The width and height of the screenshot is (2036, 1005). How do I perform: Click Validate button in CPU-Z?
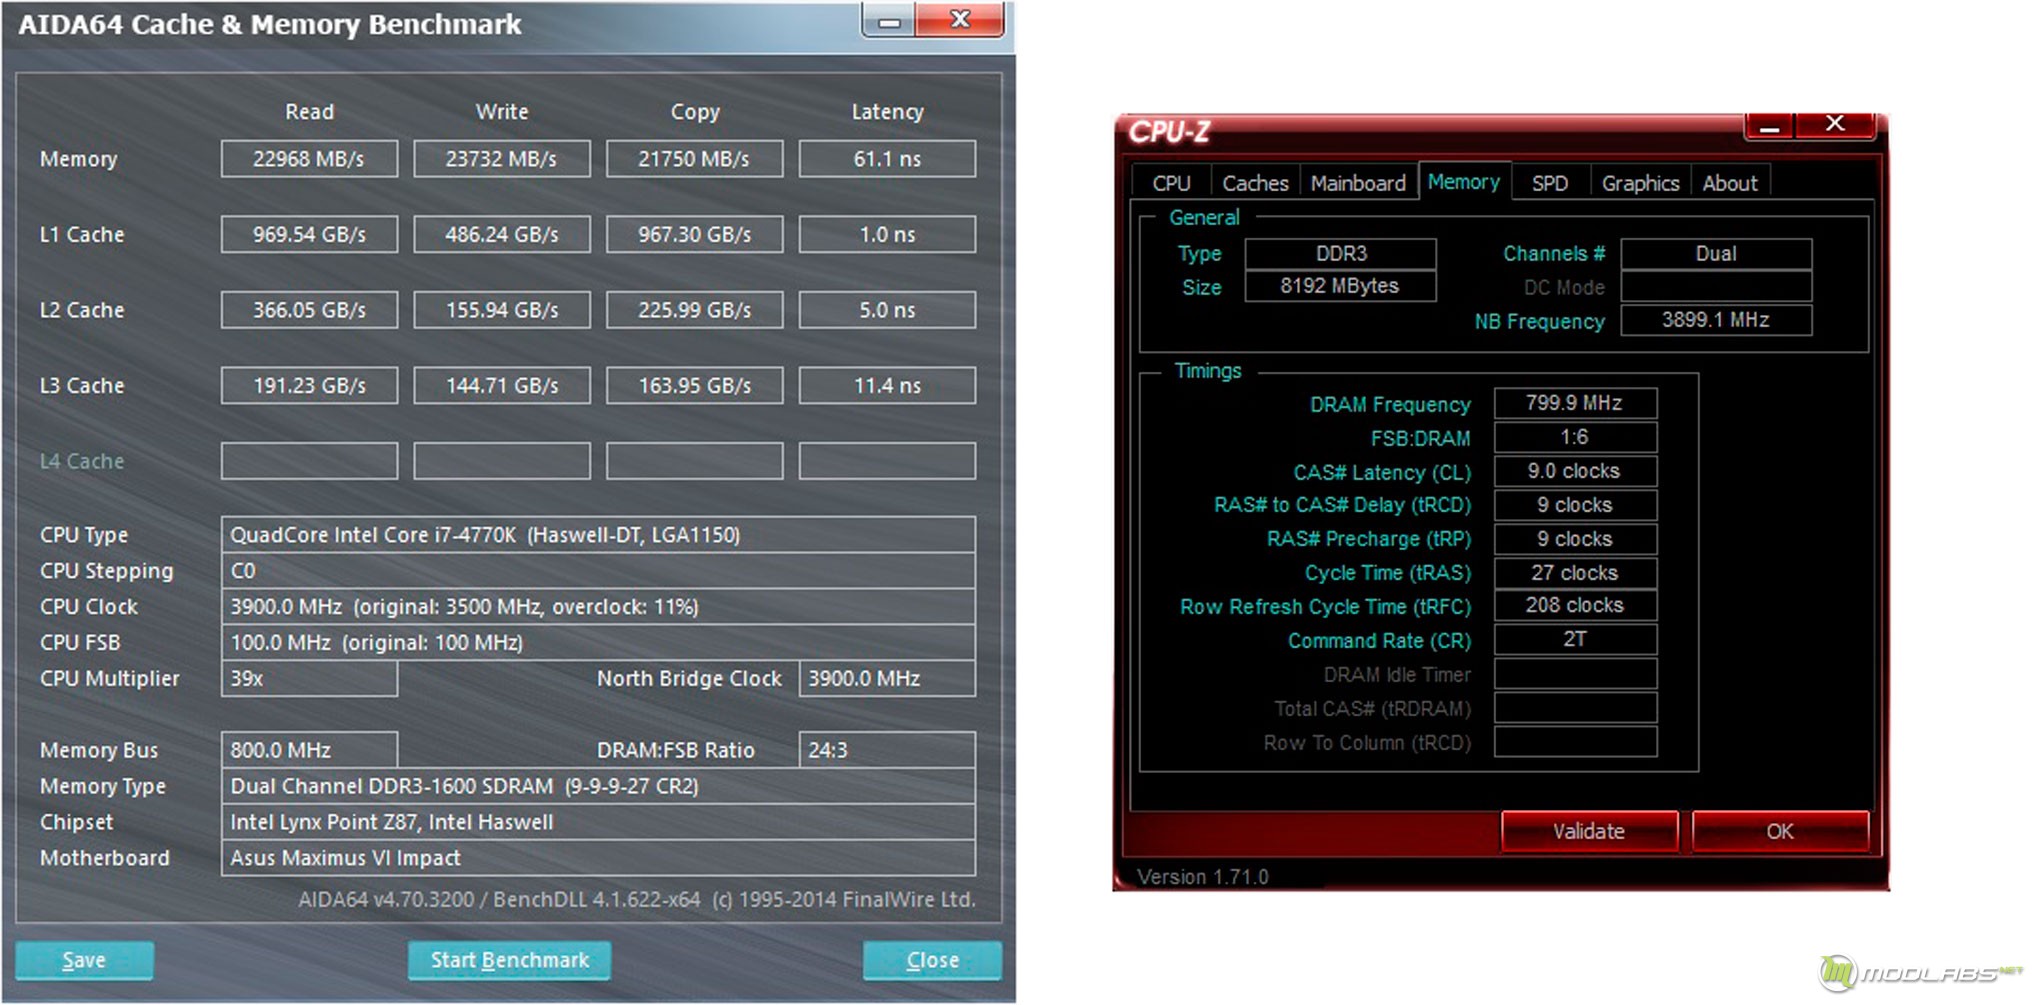coord(1589,831)
